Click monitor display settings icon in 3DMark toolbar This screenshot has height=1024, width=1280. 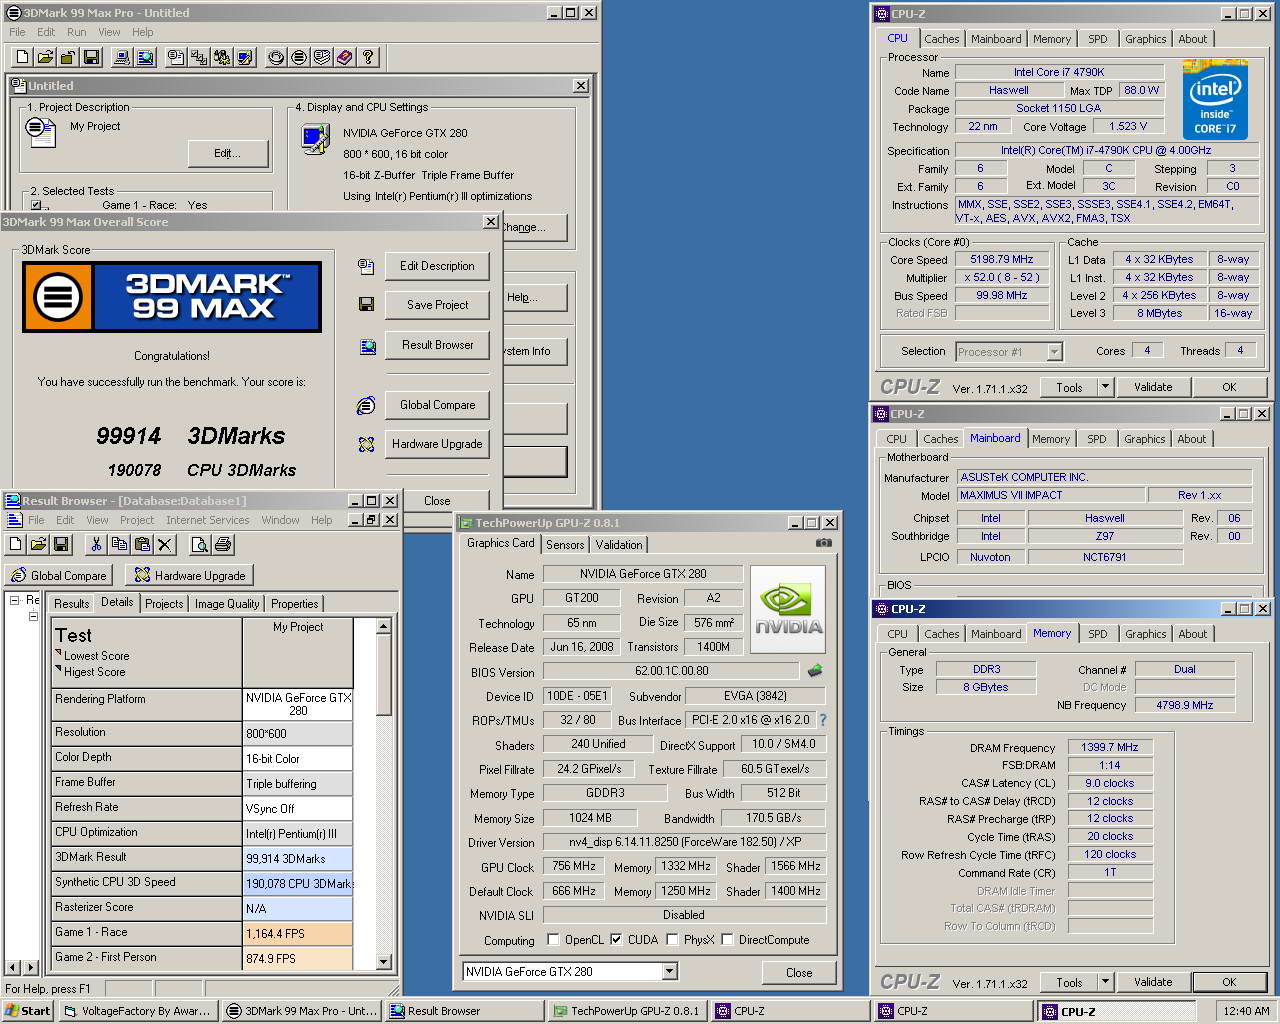245,57
